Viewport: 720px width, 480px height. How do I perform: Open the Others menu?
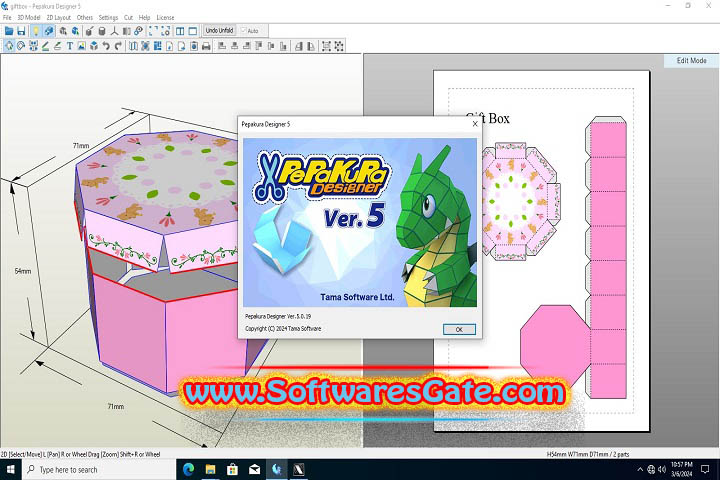(x=85, y=17)
